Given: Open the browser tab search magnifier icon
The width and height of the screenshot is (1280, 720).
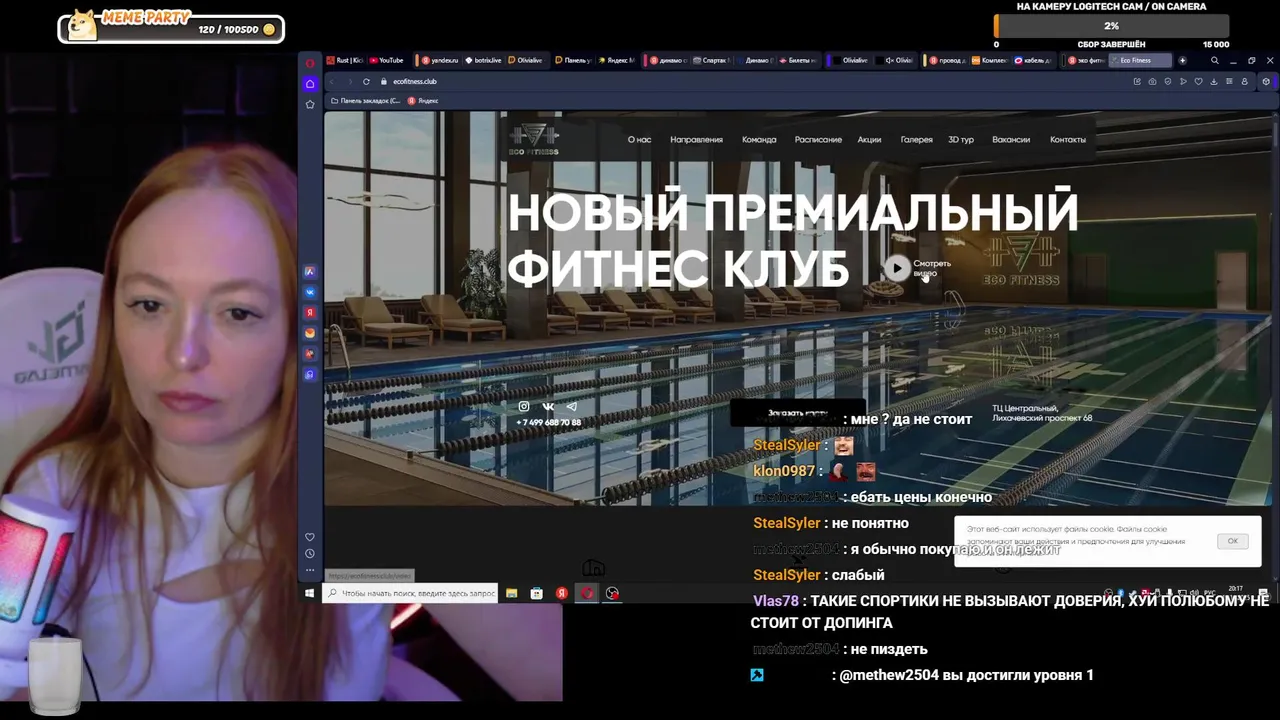Looking at the screenshot, I should point(1215,60).
